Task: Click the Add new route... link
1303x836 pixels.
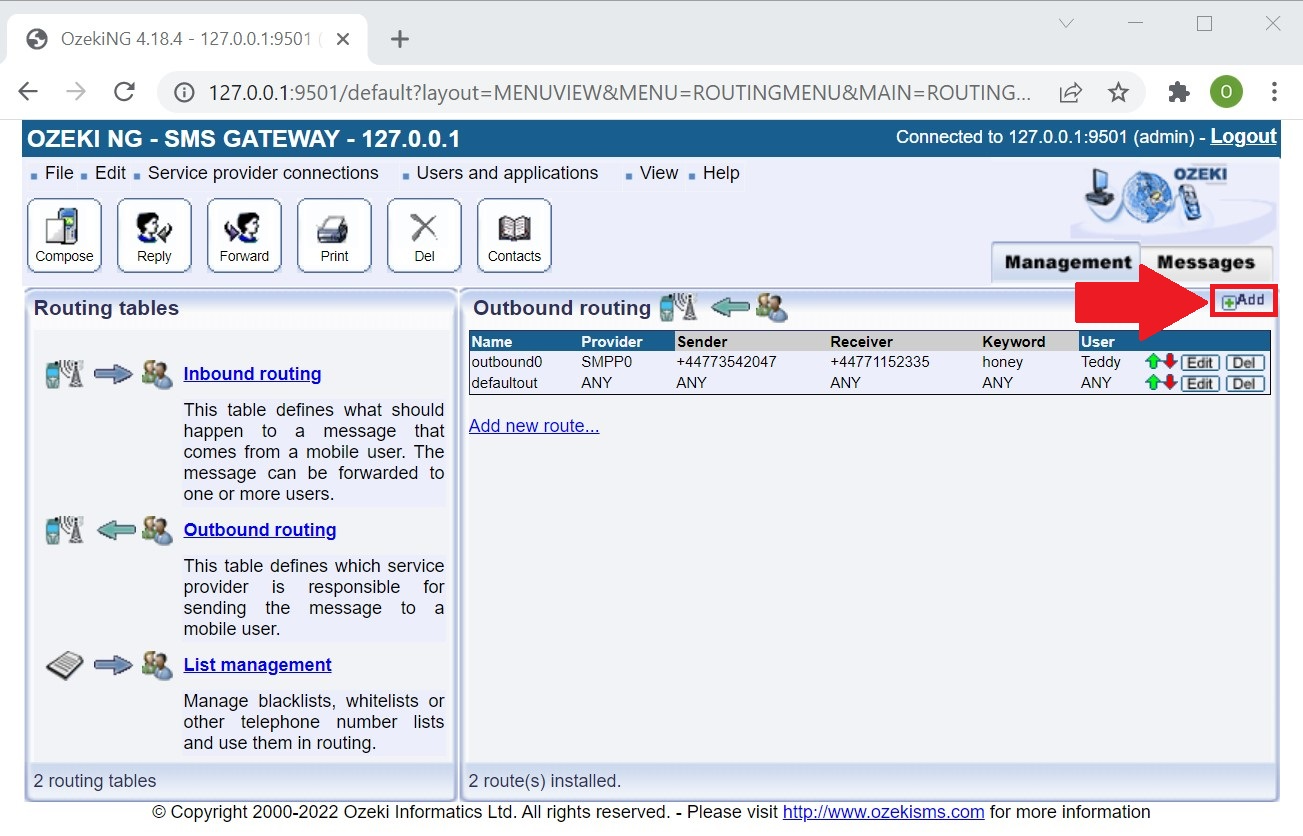Action: click(x=534, y=426)
